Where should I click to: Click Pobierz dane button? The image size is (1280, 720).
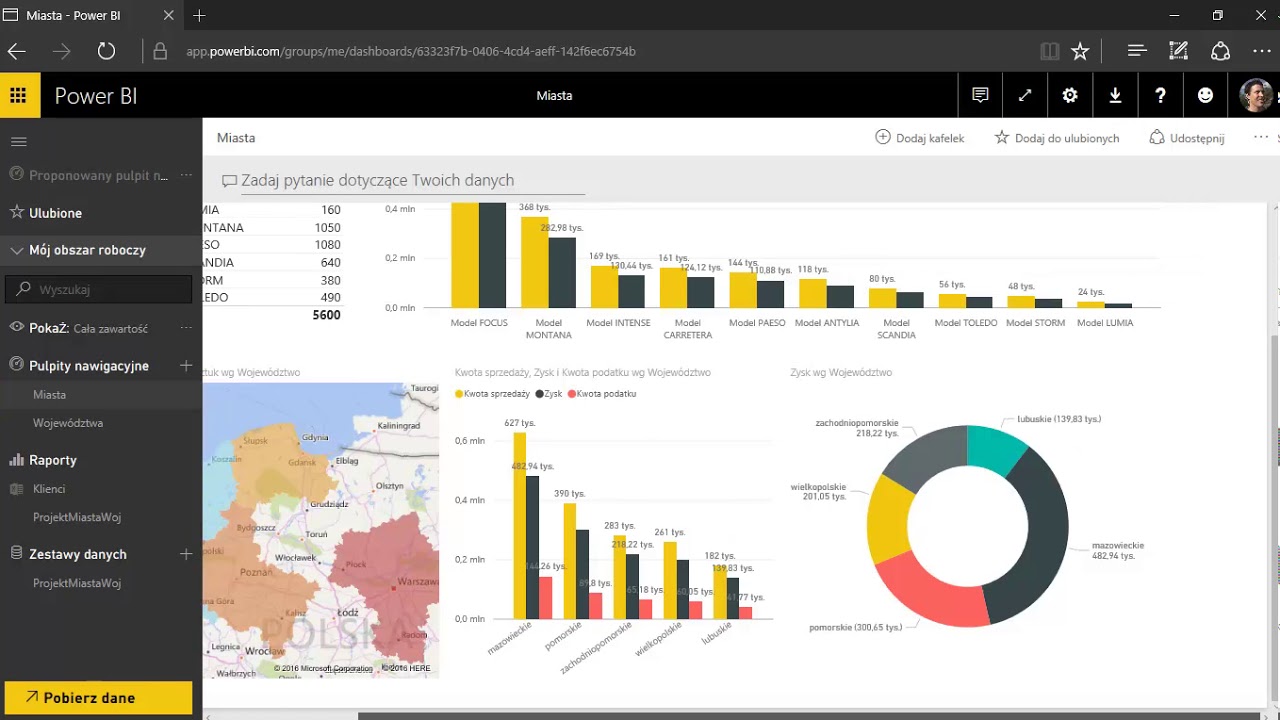point(98,698)
